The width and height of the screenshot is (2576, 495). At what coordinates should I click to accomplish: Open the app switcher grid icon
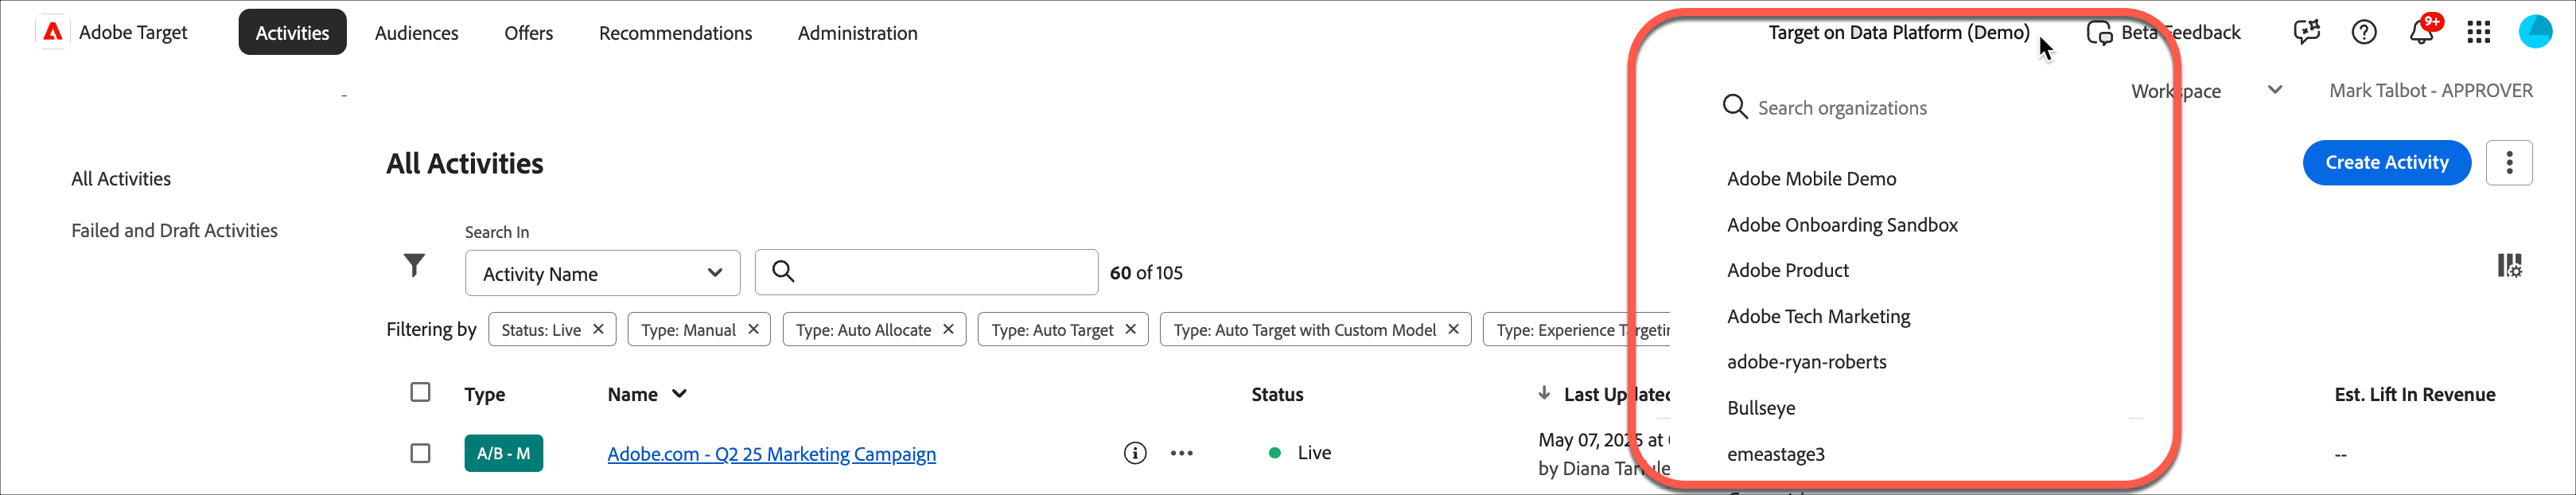click(2478, 32)
